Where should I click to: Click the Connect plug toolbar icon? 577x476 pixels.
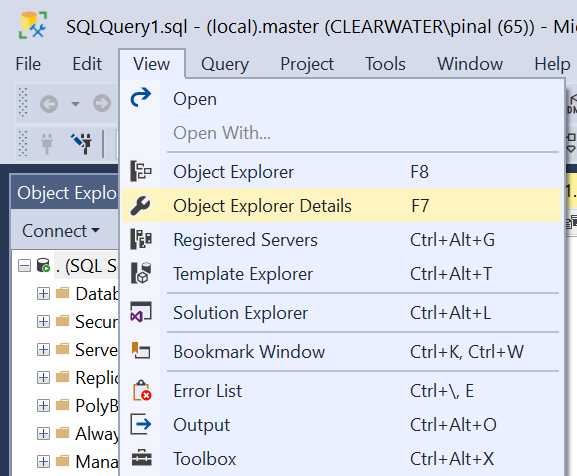coord(47,143)
